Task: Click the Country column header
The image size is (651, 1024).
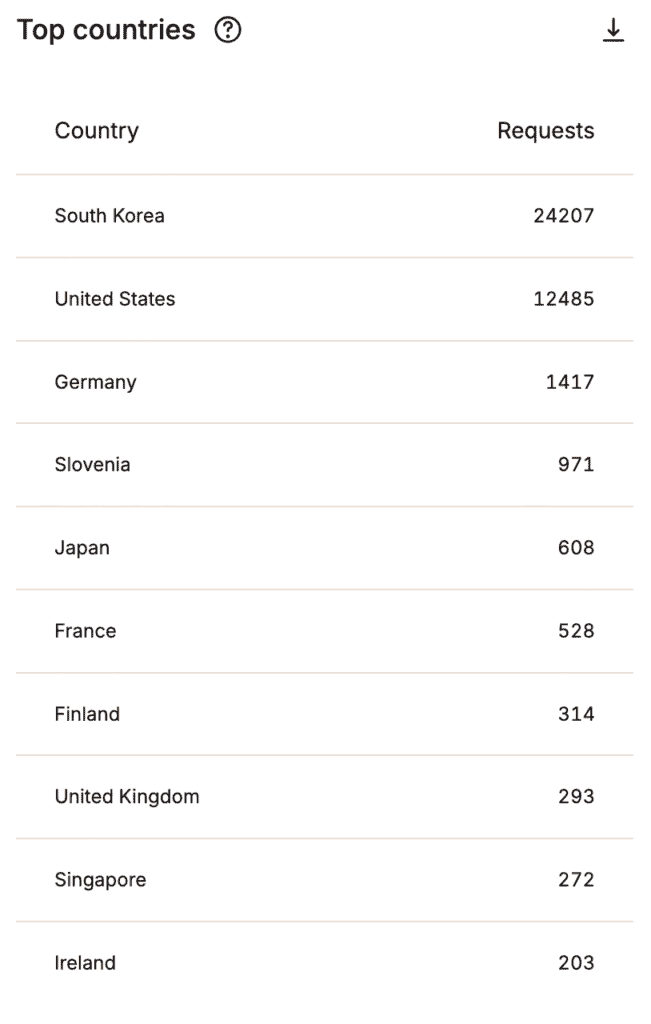Action: [97, 131]
